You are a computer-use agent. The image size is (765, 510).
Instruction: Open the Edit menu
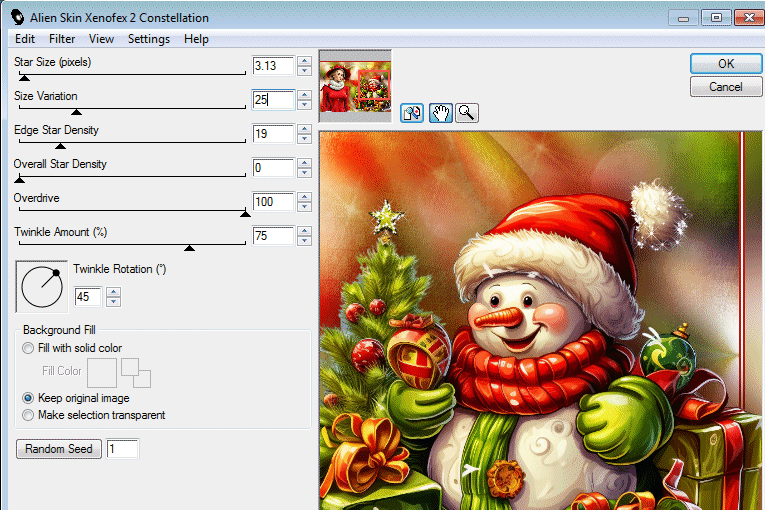pos(25,39)
